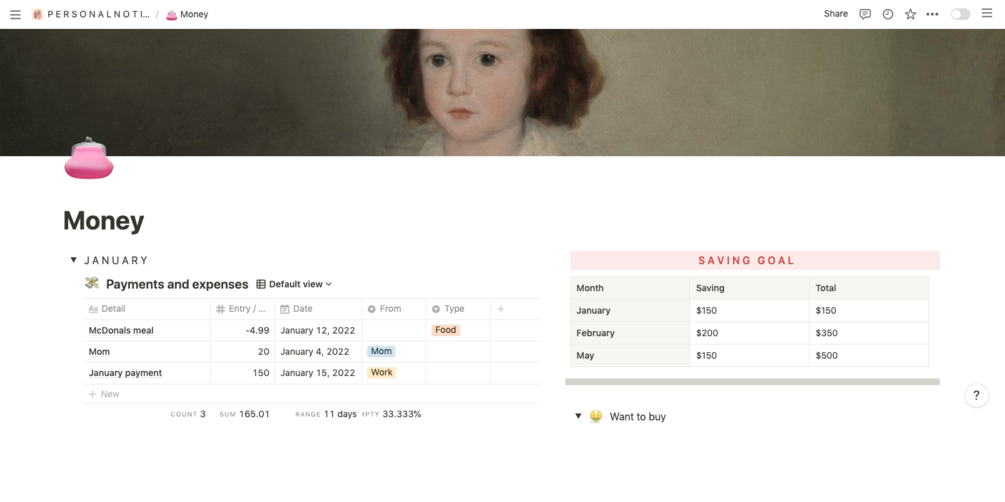This screenshot has width=1005, height=502.
Task: Open the sidebar hamburger menu
Action: point(15,14)
